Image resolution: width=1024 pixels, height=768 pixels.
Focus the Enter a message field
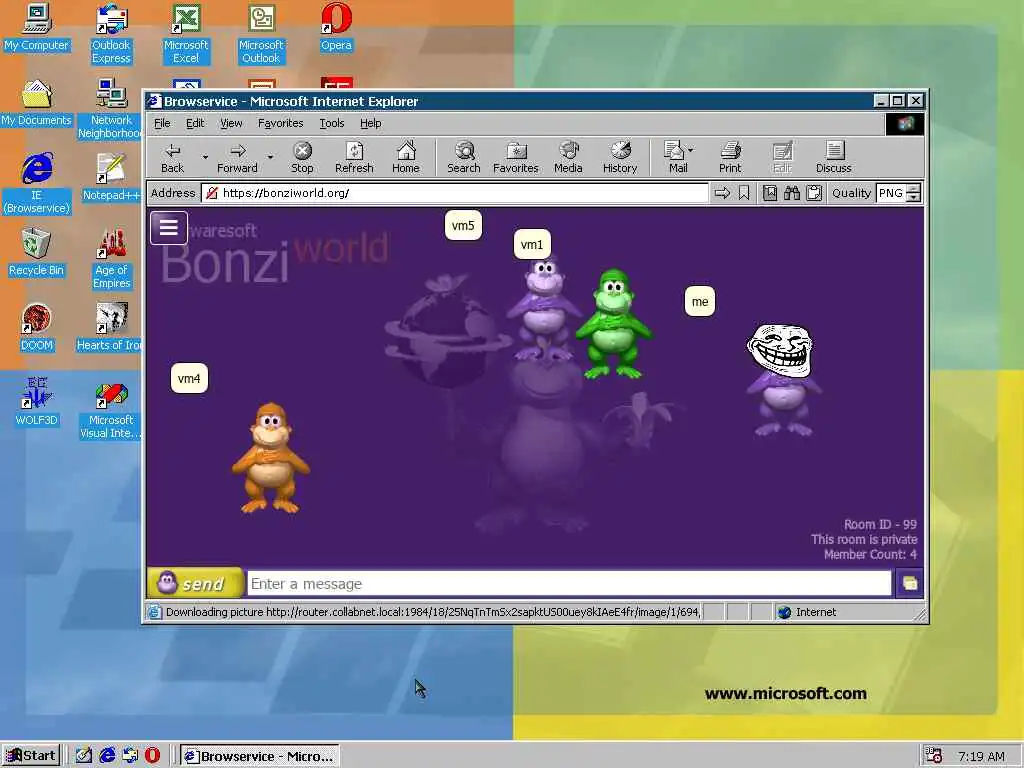coord(569,583)
